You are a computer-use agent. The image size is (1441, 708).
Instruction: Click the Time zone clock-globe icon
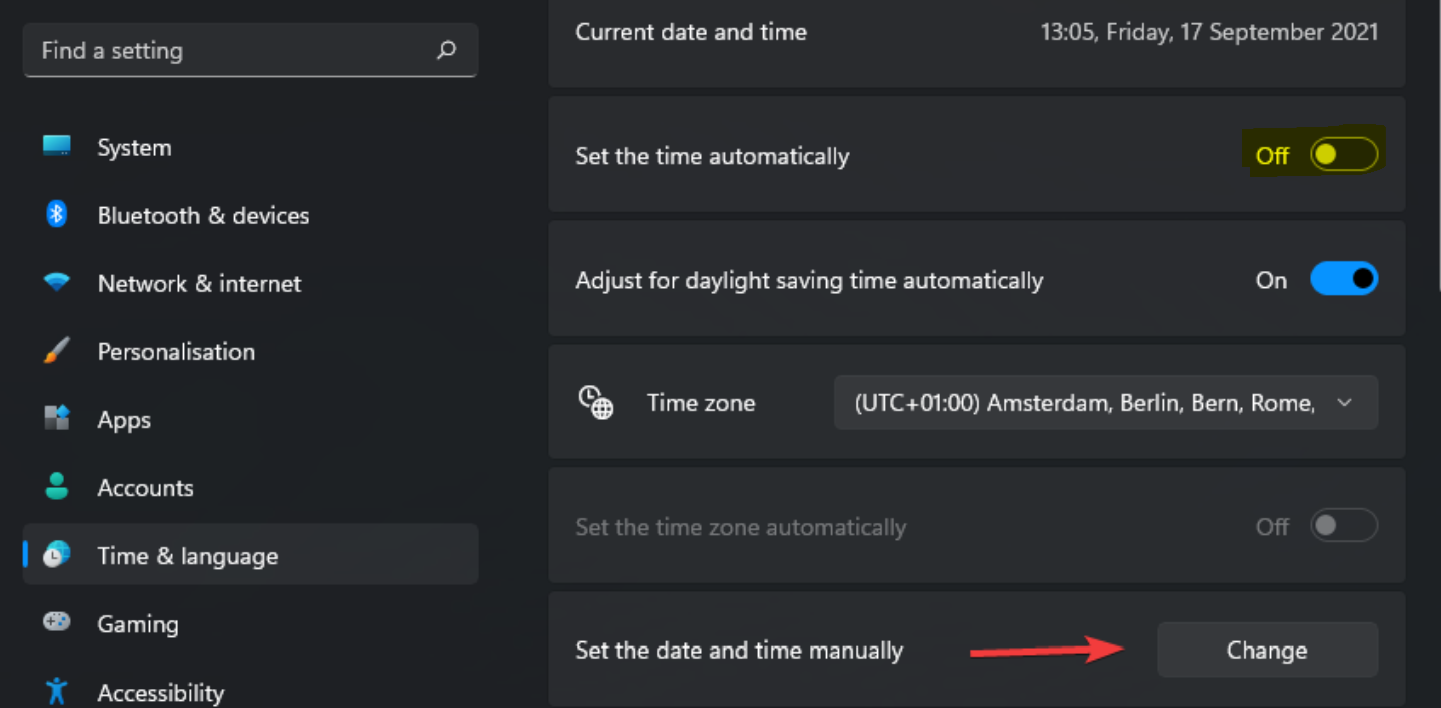click(596, 403)
